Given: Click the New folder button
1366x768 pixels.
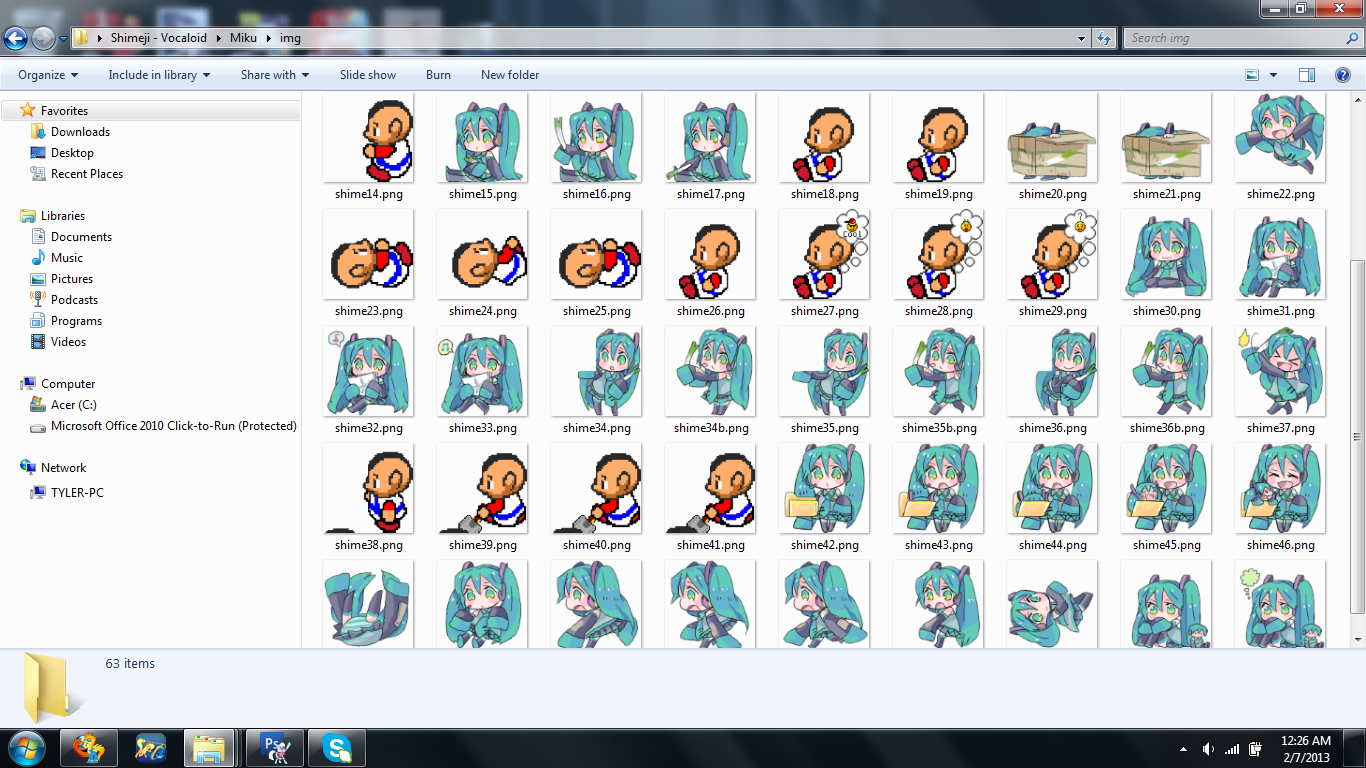Looking at the screenshot, I should point(509,75).
